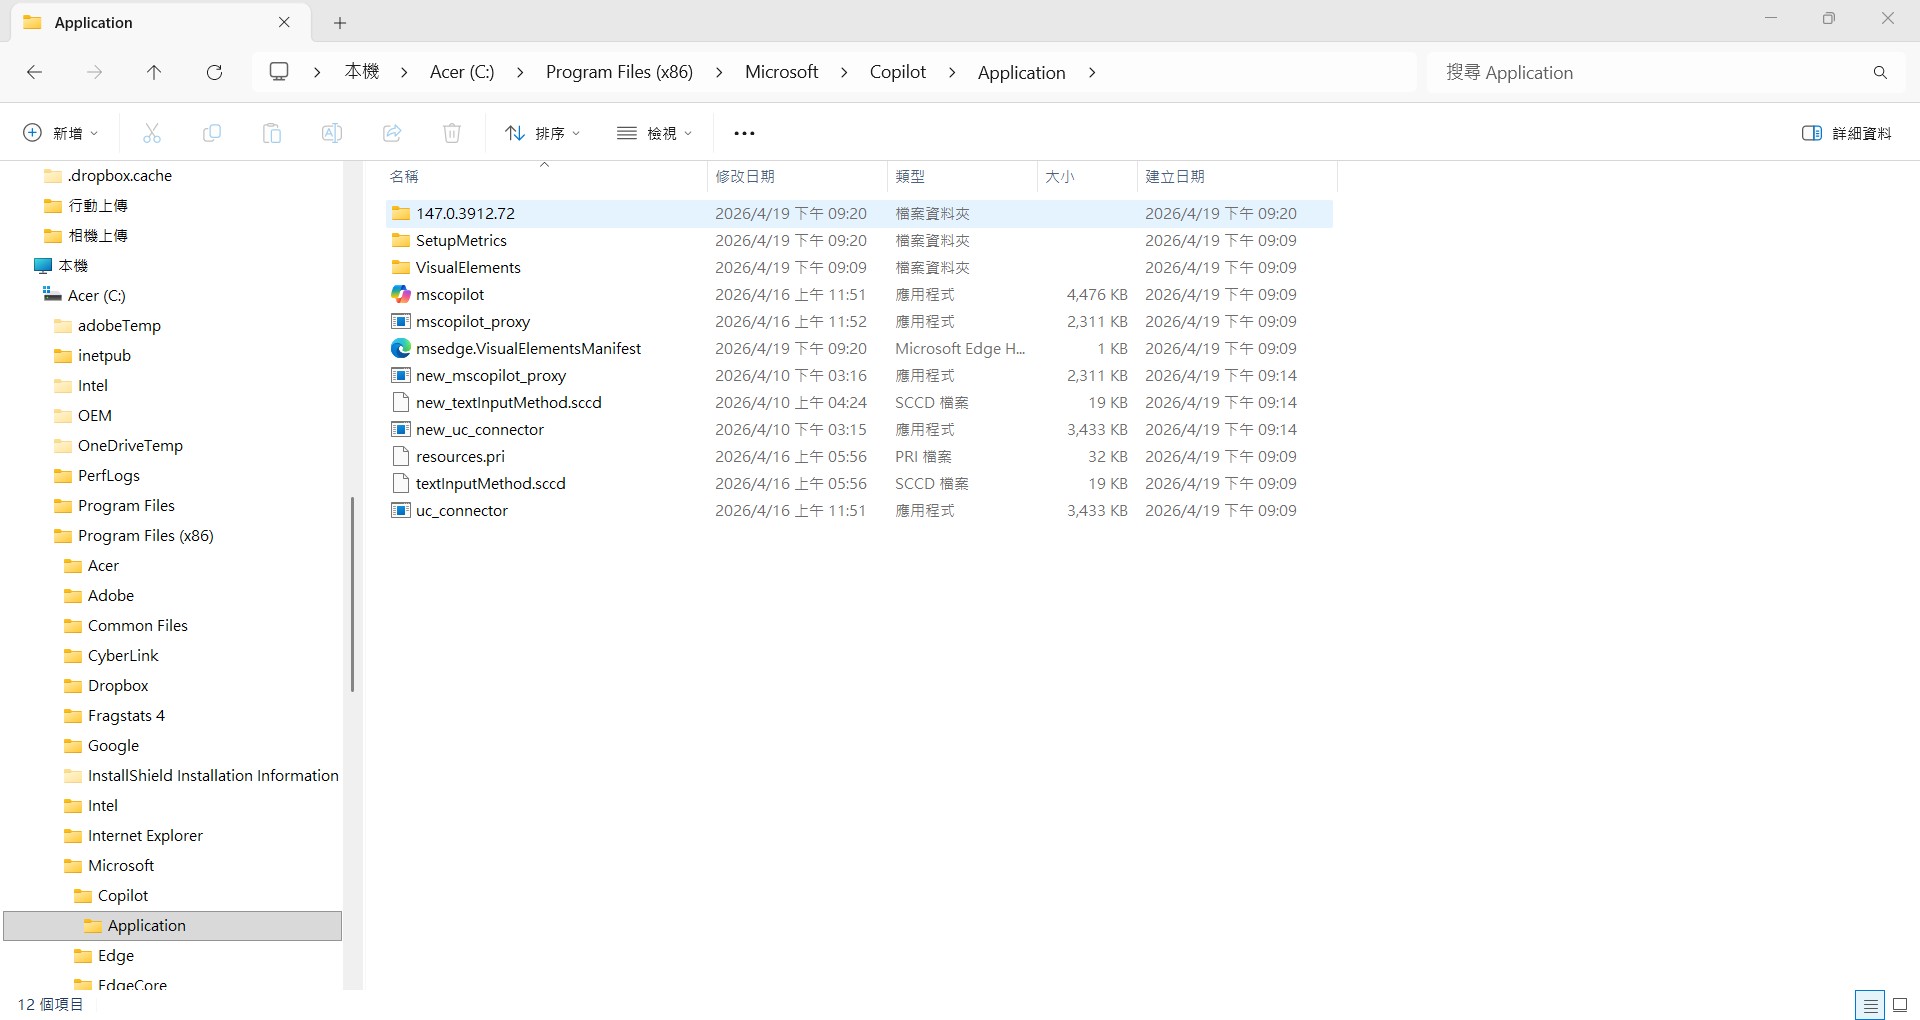Image resolution: width=1920 pixels, height=1020 pixels.
Task: Click Acer (C:) in the address bar
Action: click(462, 72)
